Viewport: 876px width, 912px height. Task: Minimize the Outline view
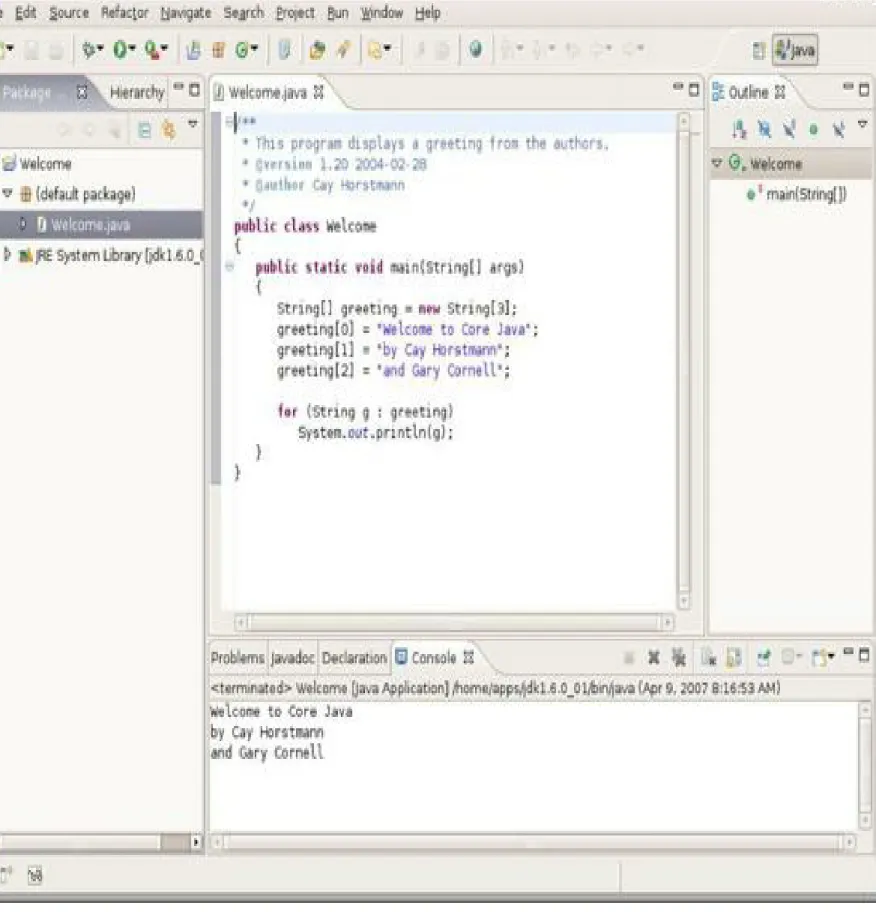(848, 88)
